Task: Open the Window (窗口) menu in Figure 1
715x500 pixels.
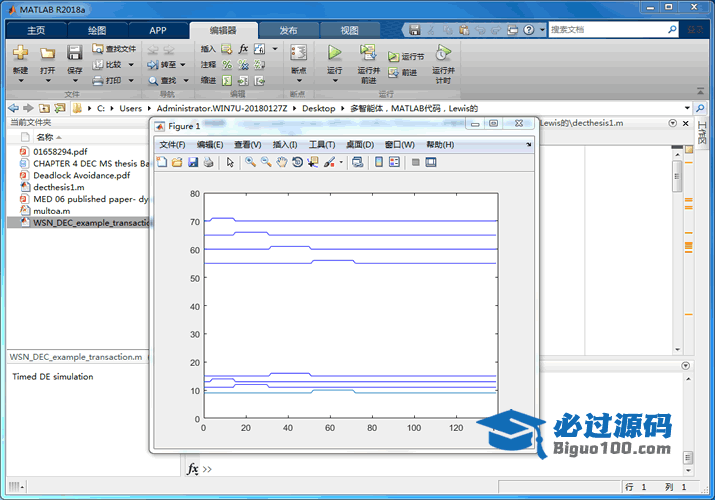Action: pyautogui.click(x=399, y=144)
